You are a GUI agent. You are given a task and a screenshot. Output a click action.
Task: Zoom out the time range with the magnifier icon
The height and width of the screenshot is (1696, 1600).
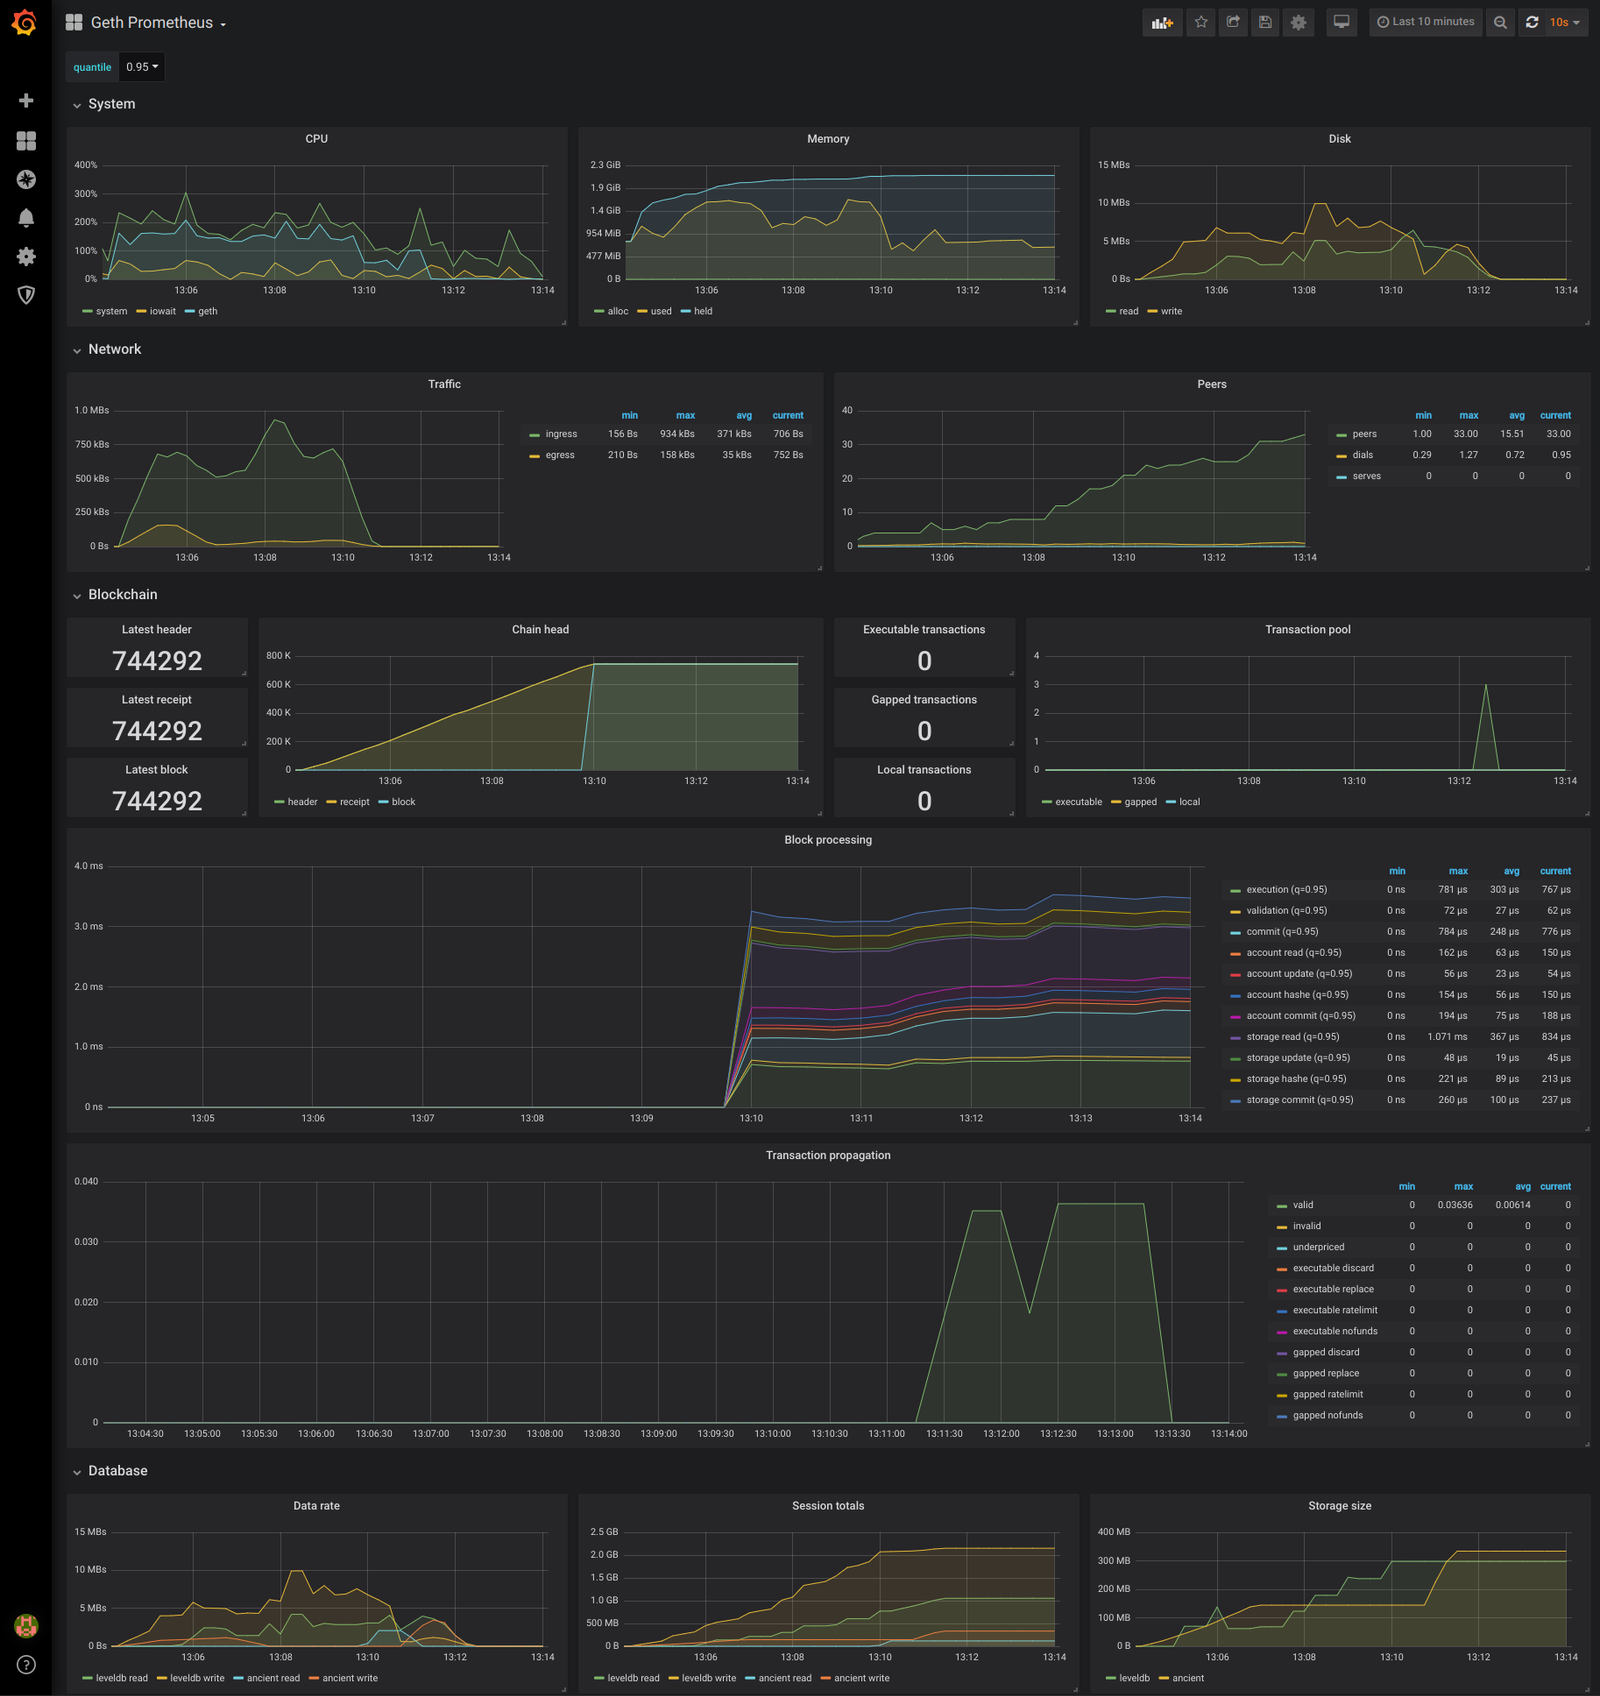coord(1500,22)
